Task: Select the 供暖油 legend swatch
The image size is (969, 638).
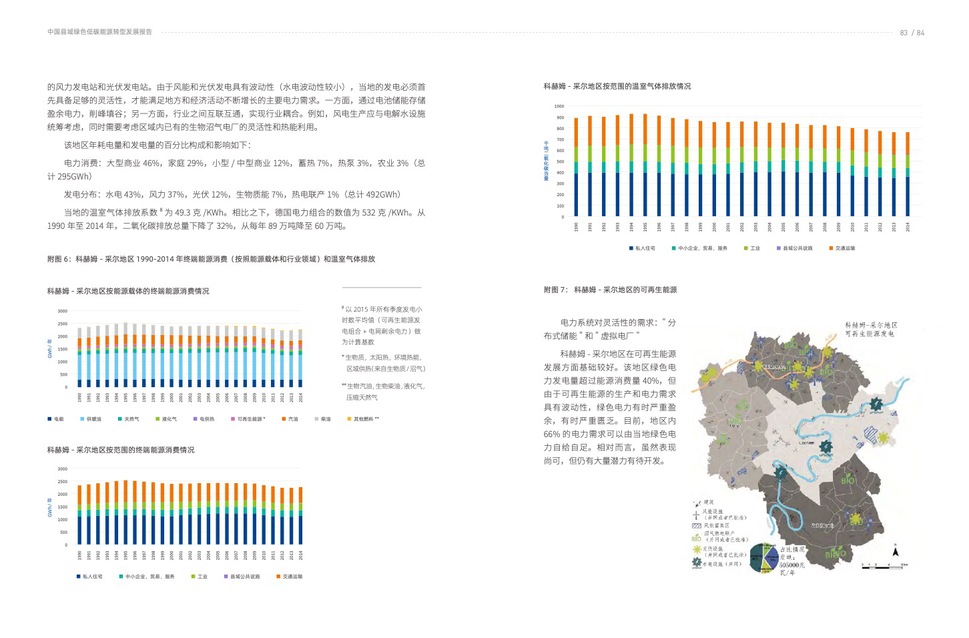Action: point(82,419)
